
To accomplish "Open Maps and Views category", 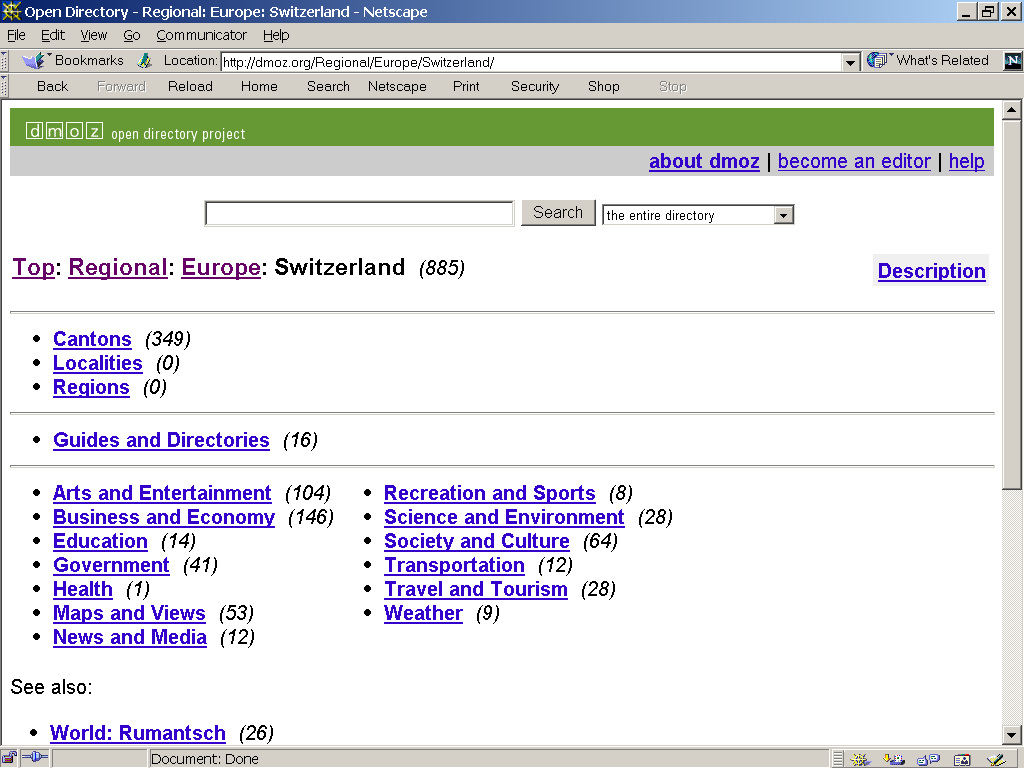I will pos(129,613).
